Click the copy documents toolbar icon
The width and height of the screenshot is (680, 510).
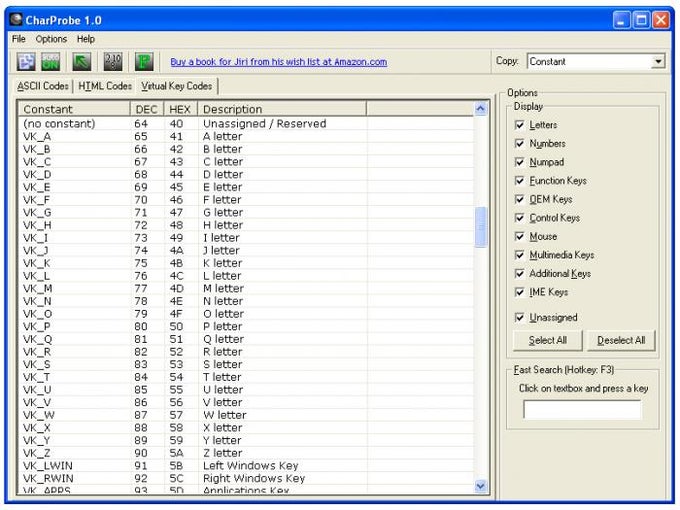tap(26, 62)
